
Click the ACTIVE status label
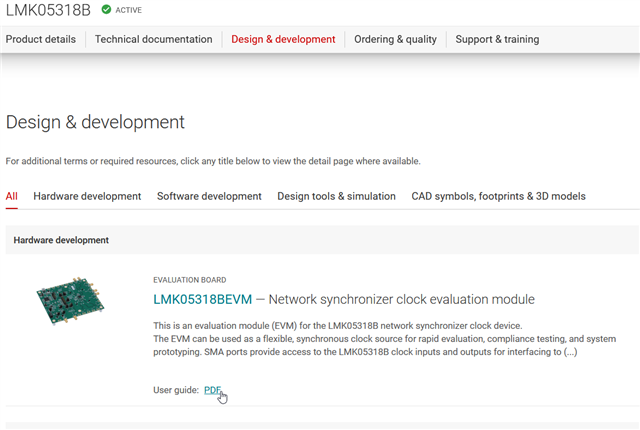[129, 10]
